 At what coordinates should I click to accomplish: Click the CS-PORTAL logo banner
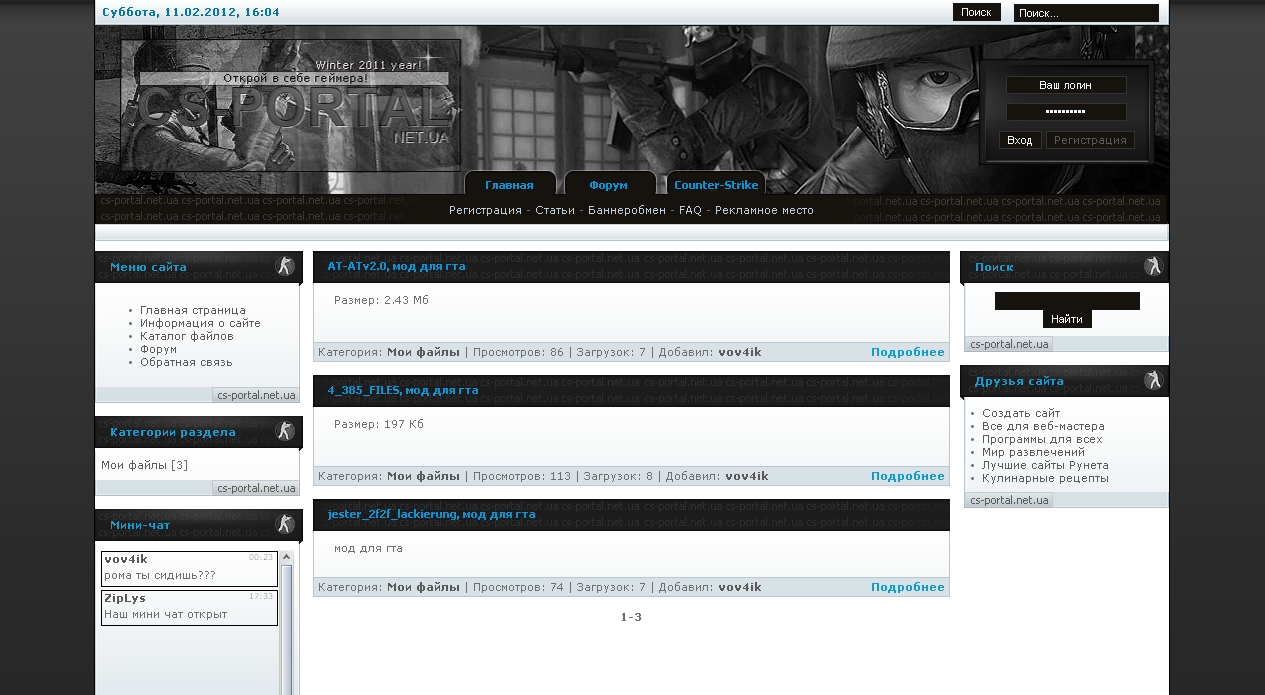(291, 105)
